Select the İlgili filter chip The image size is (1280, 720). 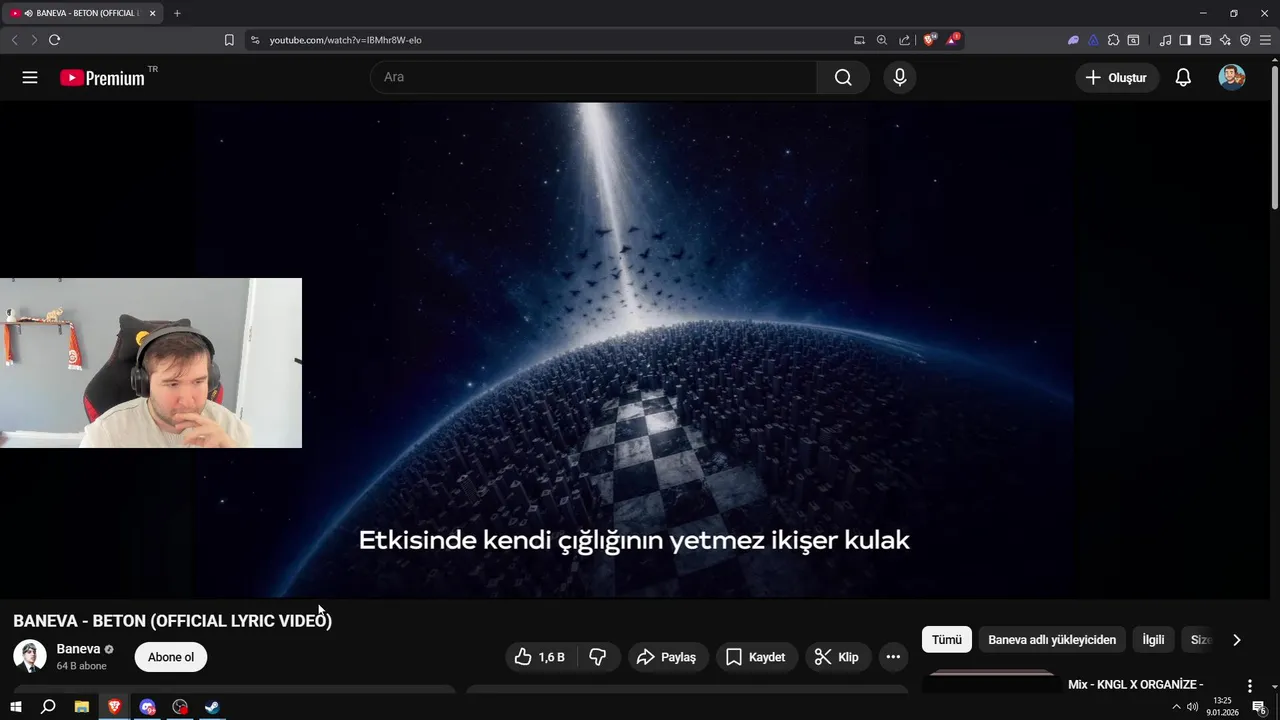1153,640
